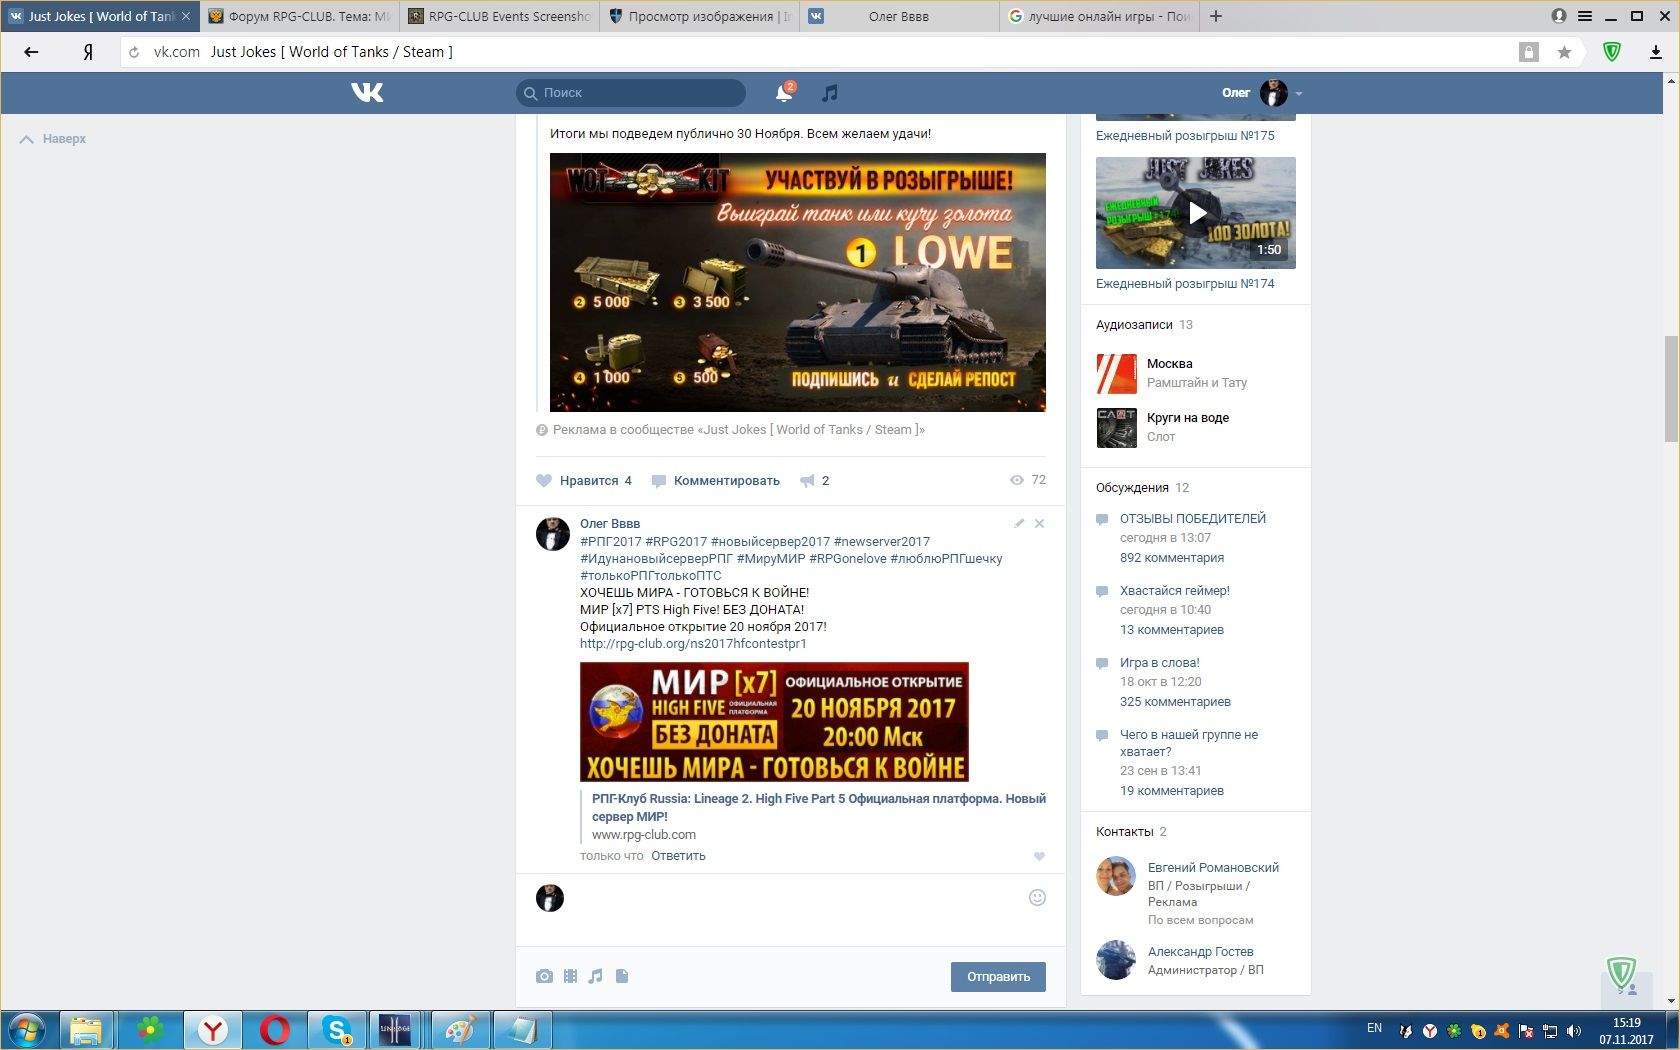
Task: Open emoji smiley picker in comment box
Action: [x=1037, y=897]
